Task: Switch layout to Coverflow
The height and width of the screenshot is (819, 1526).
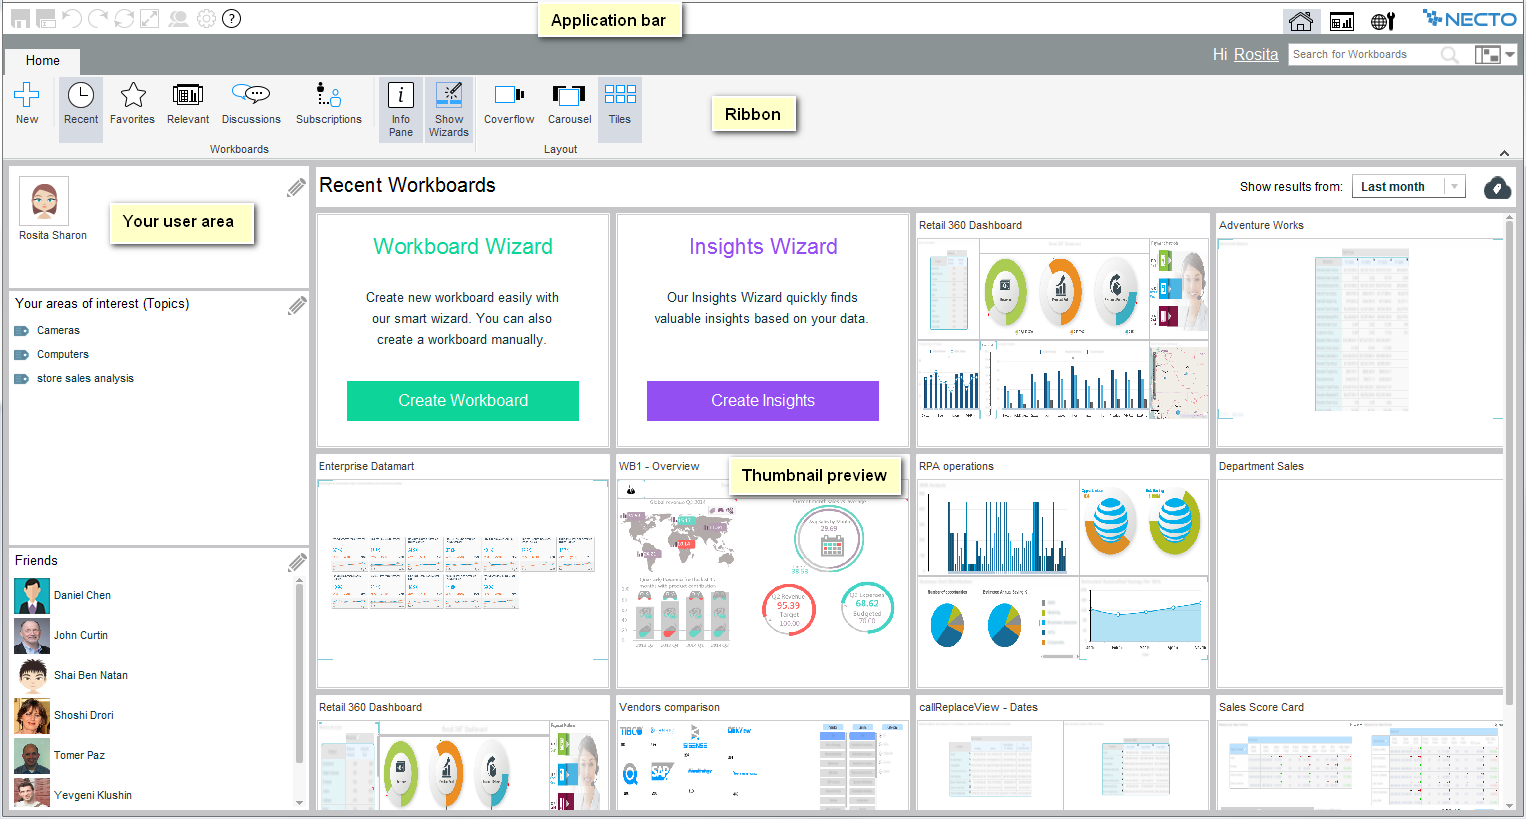Action: click(509, 96)
